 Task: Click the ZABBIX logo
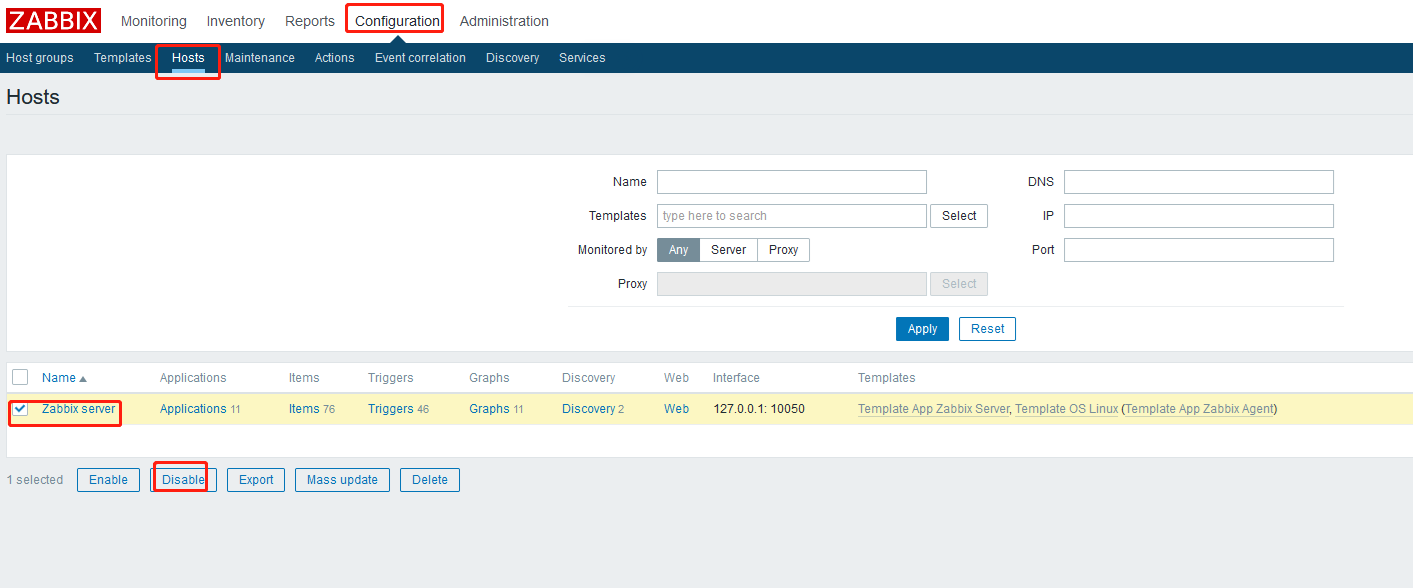pyautogui.click(x=54, y=21)
